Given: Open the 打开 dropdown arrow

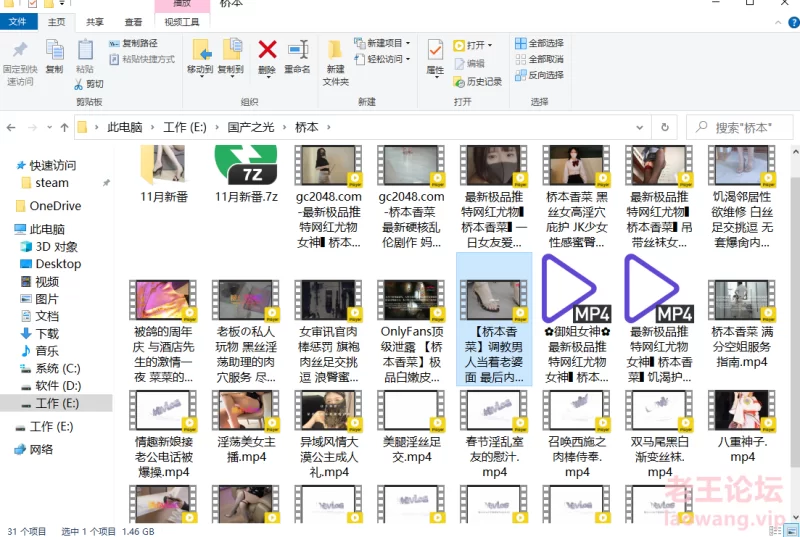Looking at the screenshot, I should [490, 45].
